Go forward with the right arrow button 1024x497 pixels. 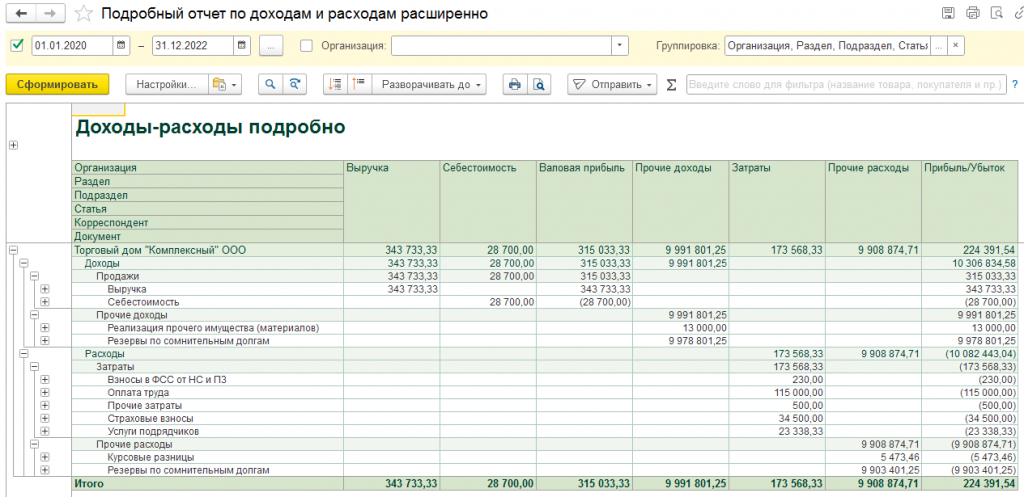point(50,13)
